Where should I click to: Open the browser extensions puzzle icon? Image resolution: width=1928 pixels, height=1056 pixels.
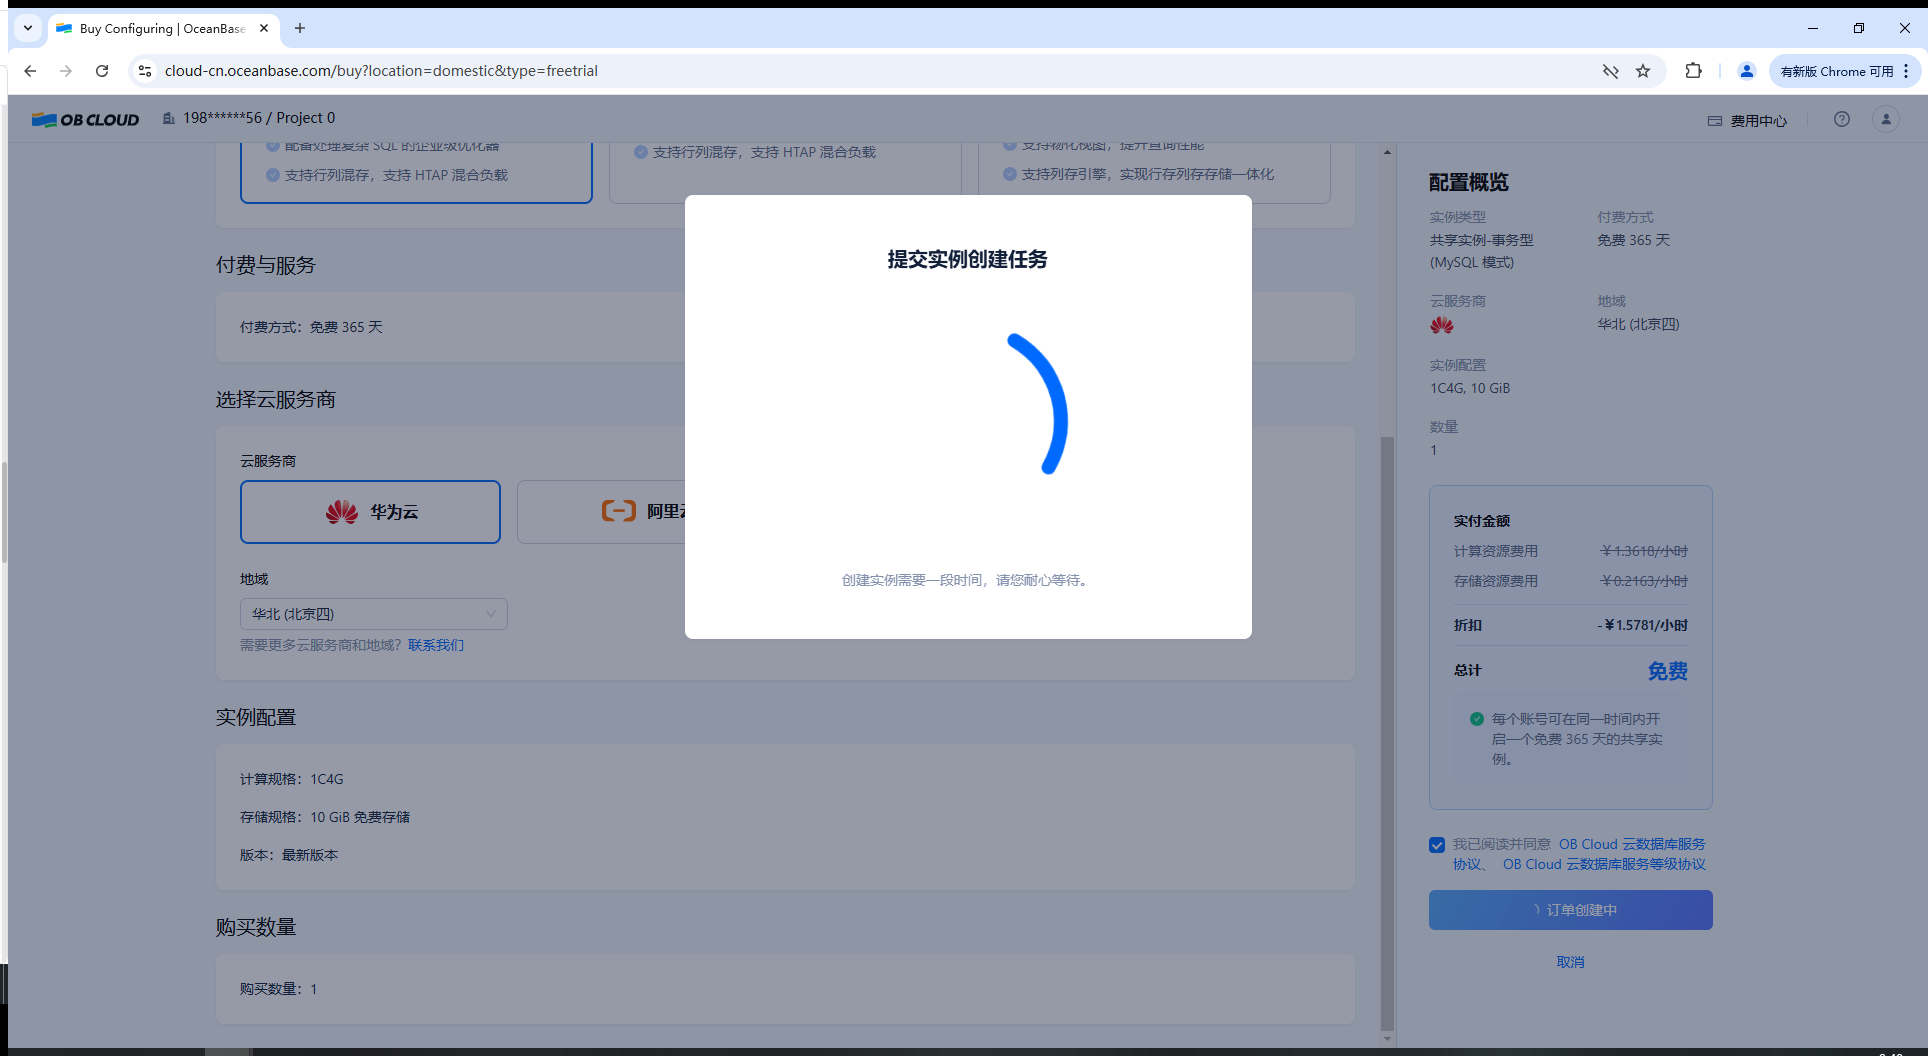(x=1693, y=71)
